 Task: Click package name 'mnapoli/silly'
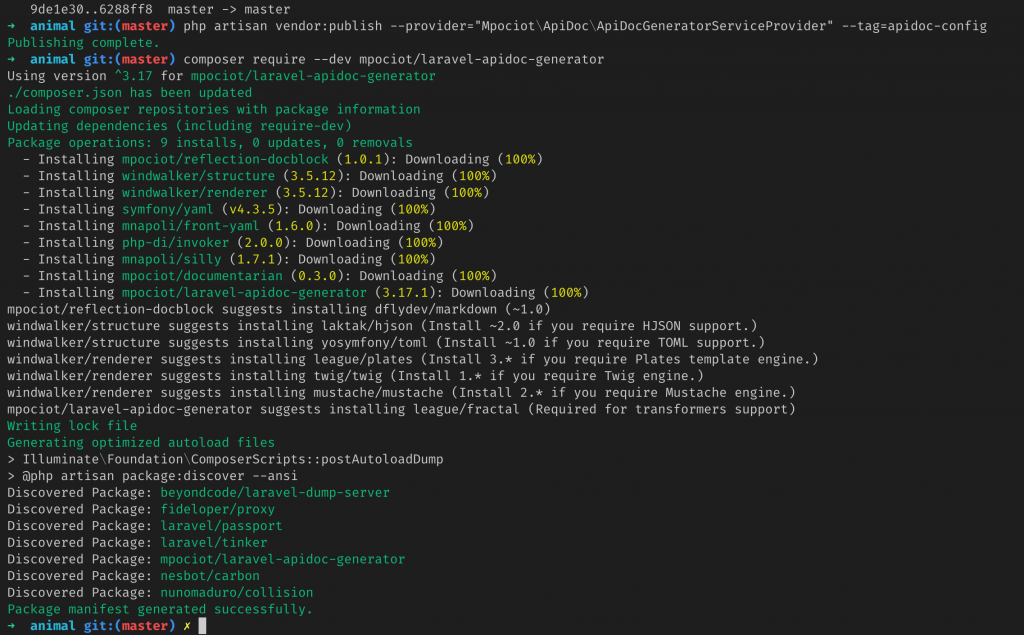[172, 259]
